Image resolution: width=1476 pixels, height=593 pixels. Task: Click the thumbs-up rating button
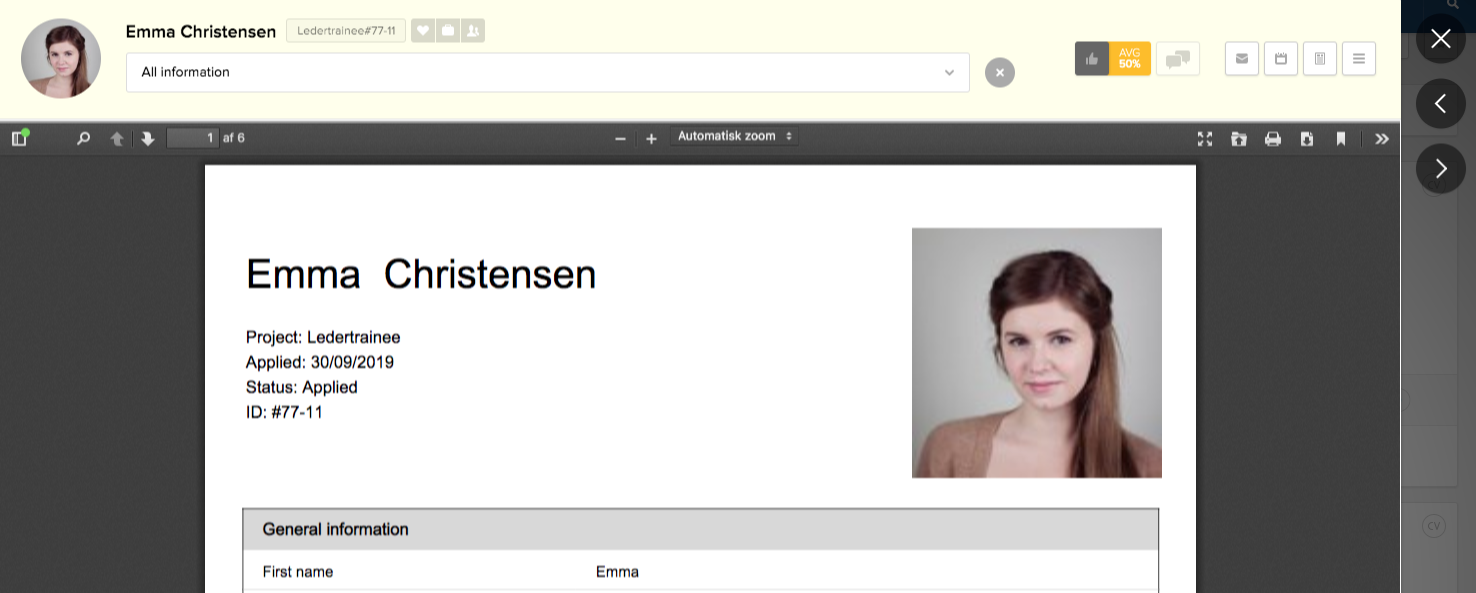tap(1092, 59)
